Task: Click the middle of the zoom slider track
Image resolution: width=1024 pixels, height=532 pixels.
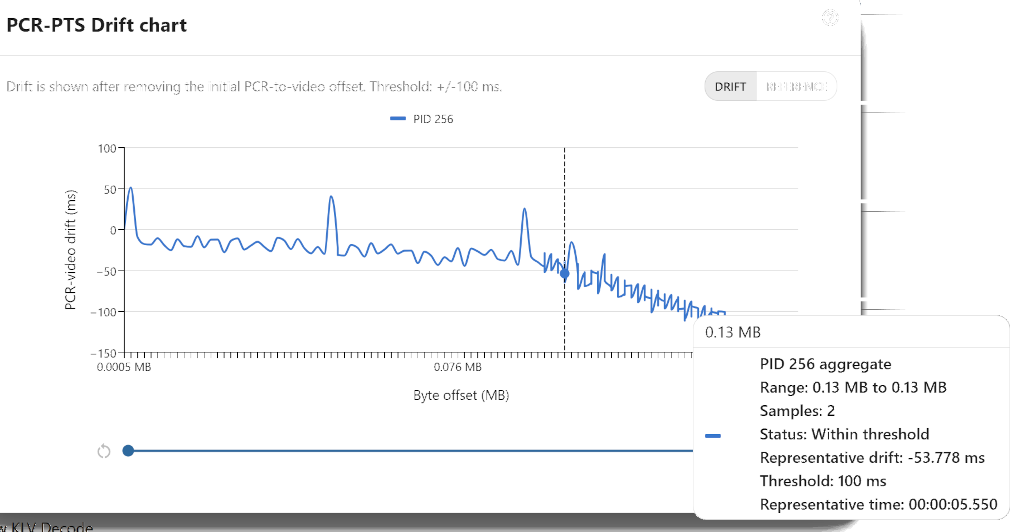Action: [410, 451]
